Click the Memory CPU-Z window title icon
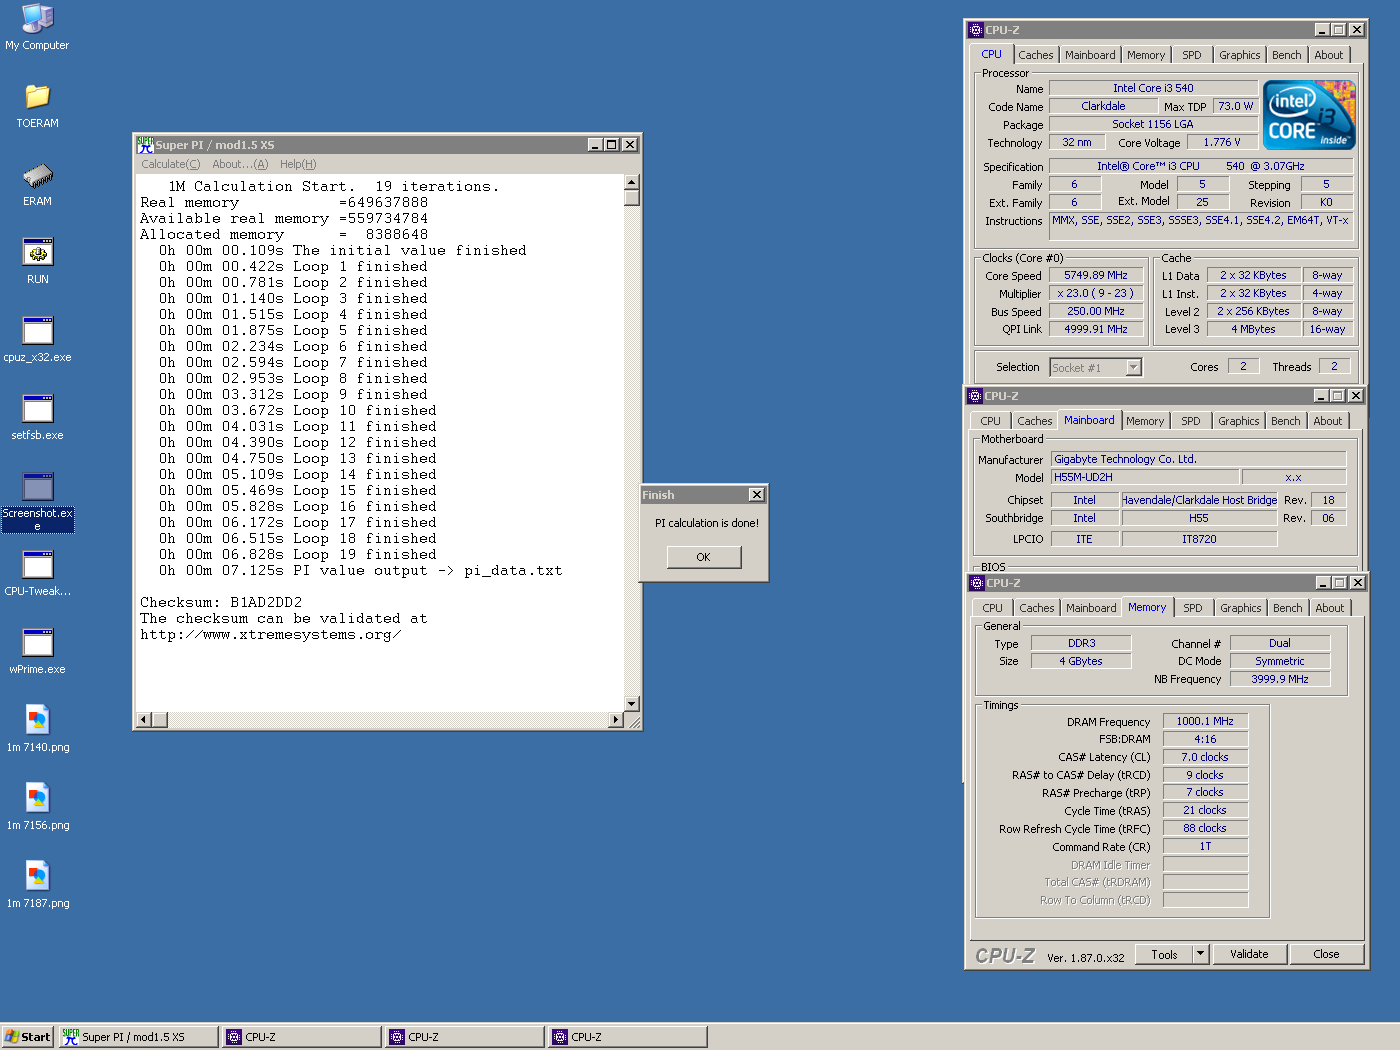 (x=977, y=583)
